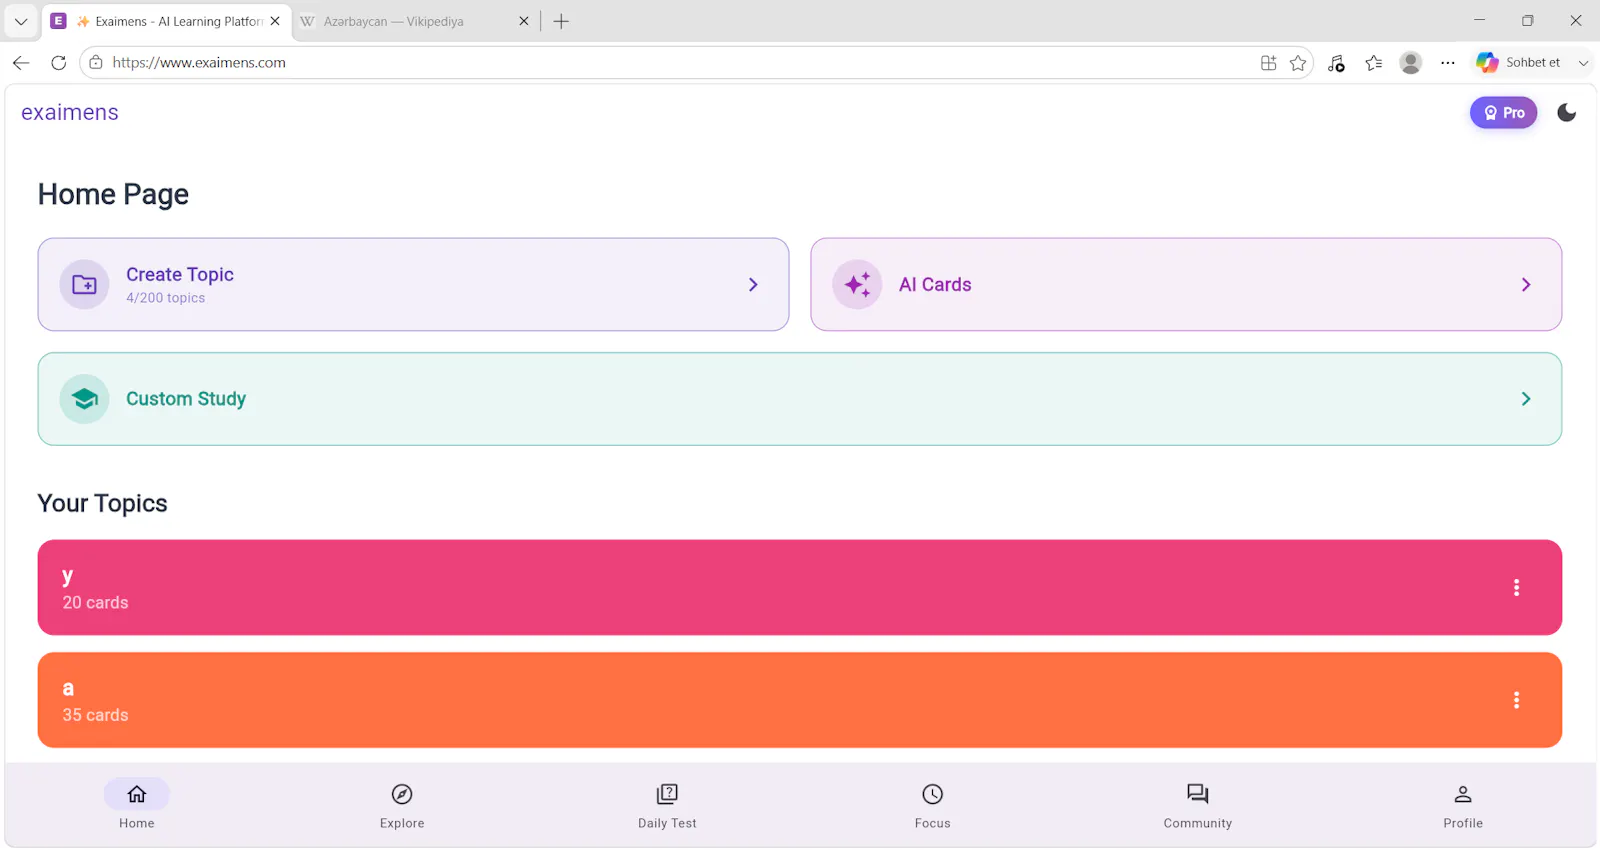This screenshot has height=850, width=1600.
Task: Expand the Sohbet et dropdown arrow
Action: [x=1583, y=63]
